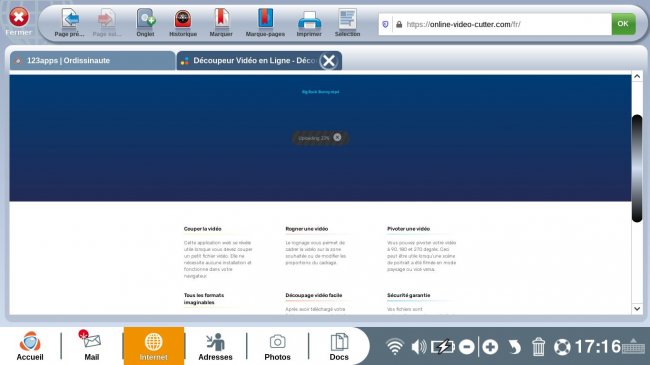
Task: Click the undo curved arrow icon
Action: (x=514, y=347)
